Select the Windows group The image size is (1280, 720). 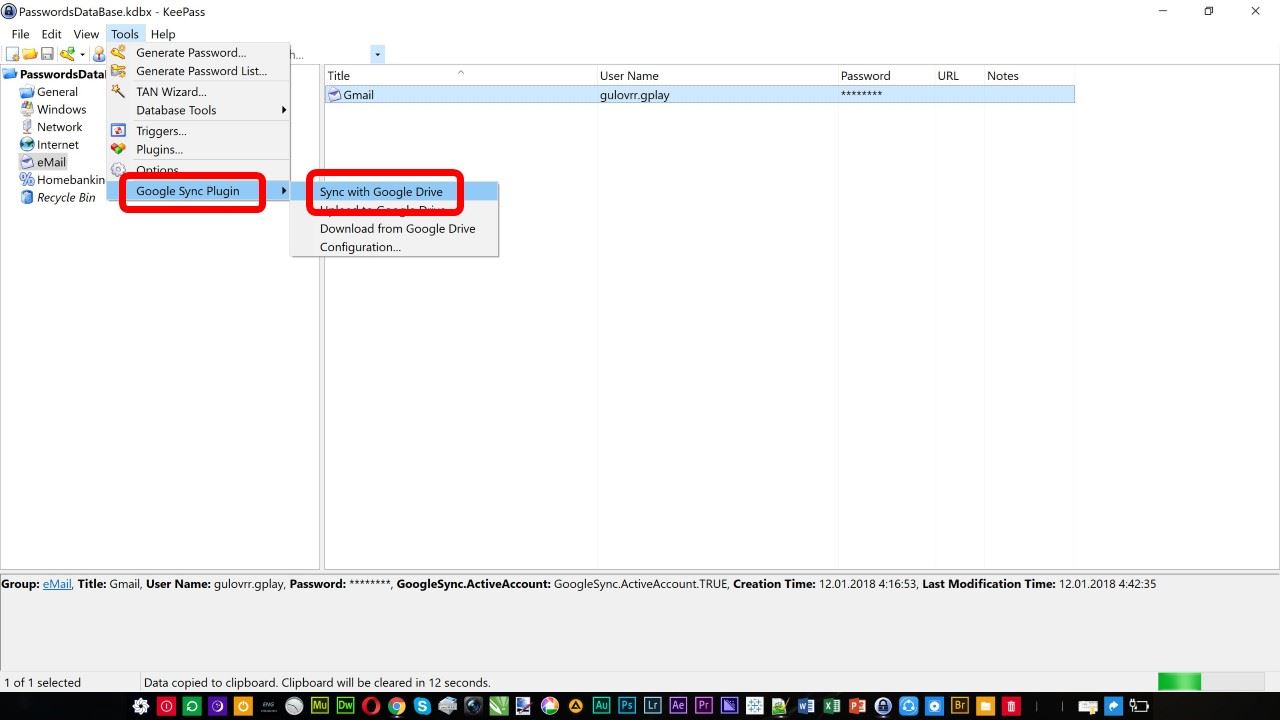pos(61,109)
